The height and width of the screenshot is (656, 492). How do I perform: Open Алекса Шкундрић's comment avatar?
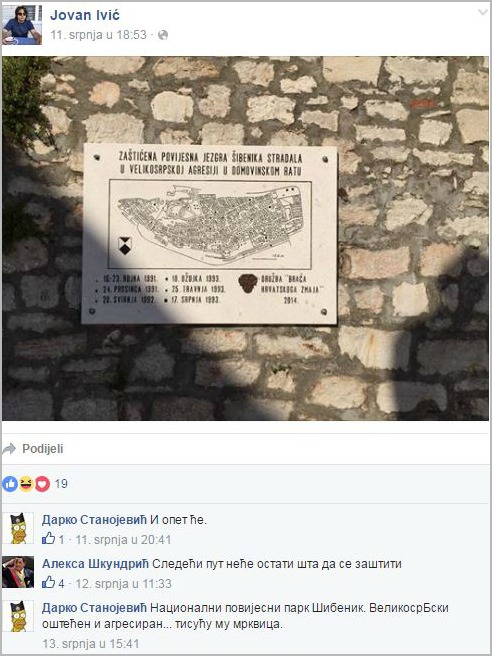coord(18,572)
